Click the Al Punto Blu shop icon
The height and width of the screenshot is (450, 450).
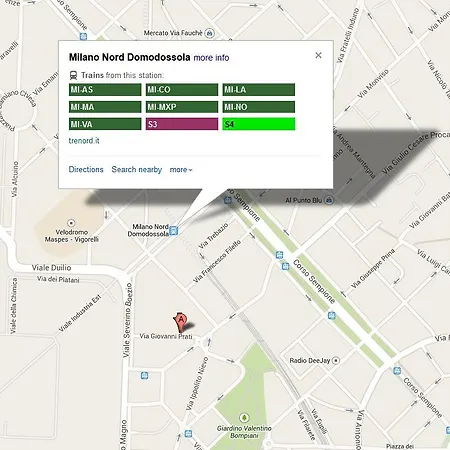point(329,200)
